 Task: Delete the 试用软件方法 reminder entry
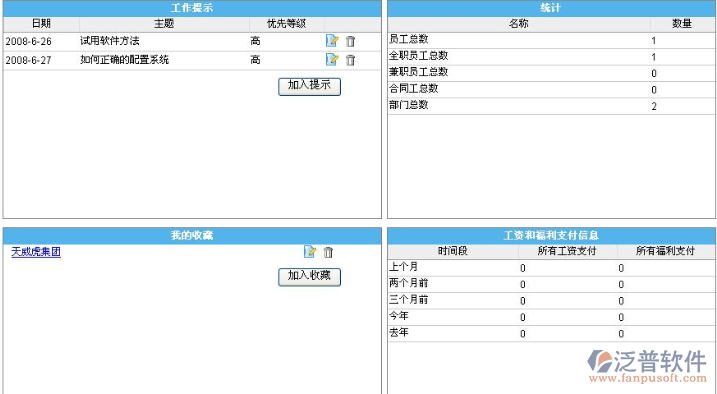click(350, 41)
